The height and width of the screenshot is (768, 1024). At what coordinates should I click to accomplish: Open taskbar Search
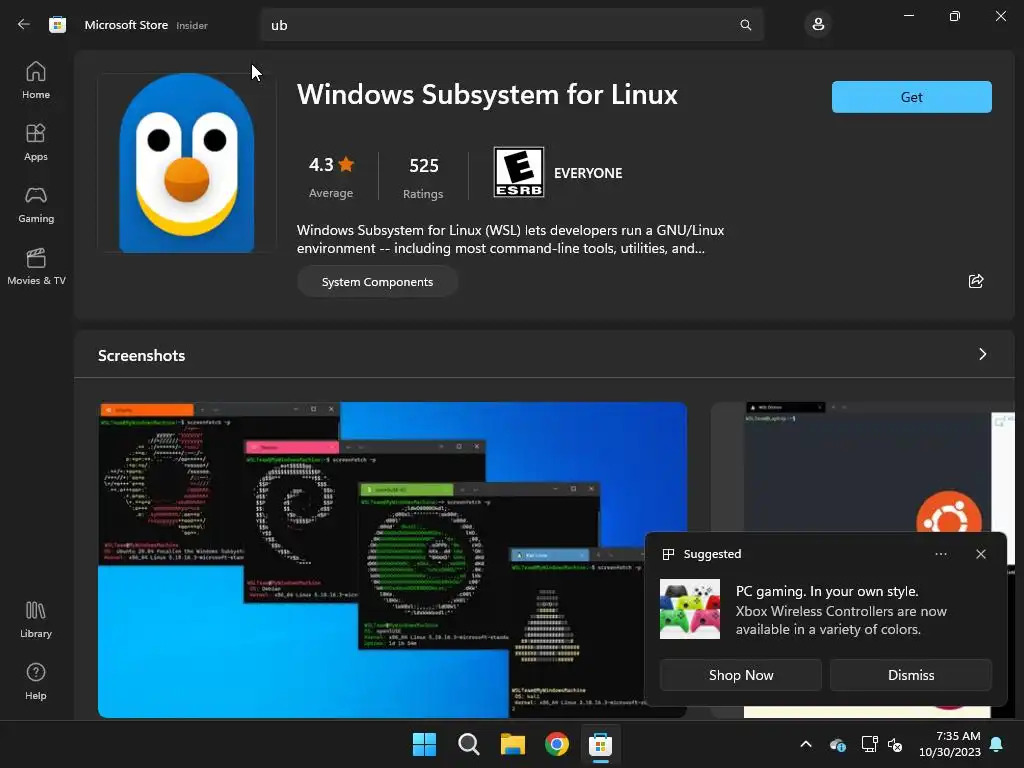[468, 744]
